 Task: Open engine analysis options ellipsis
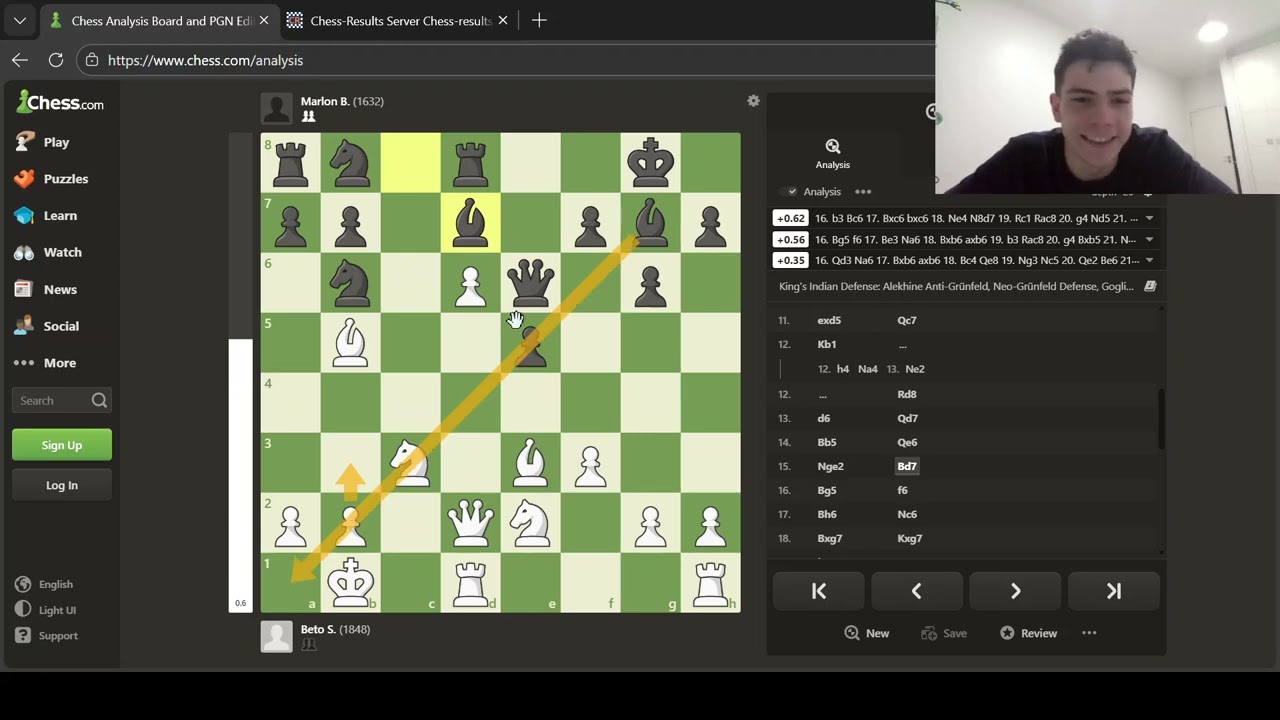coord(863,192)
